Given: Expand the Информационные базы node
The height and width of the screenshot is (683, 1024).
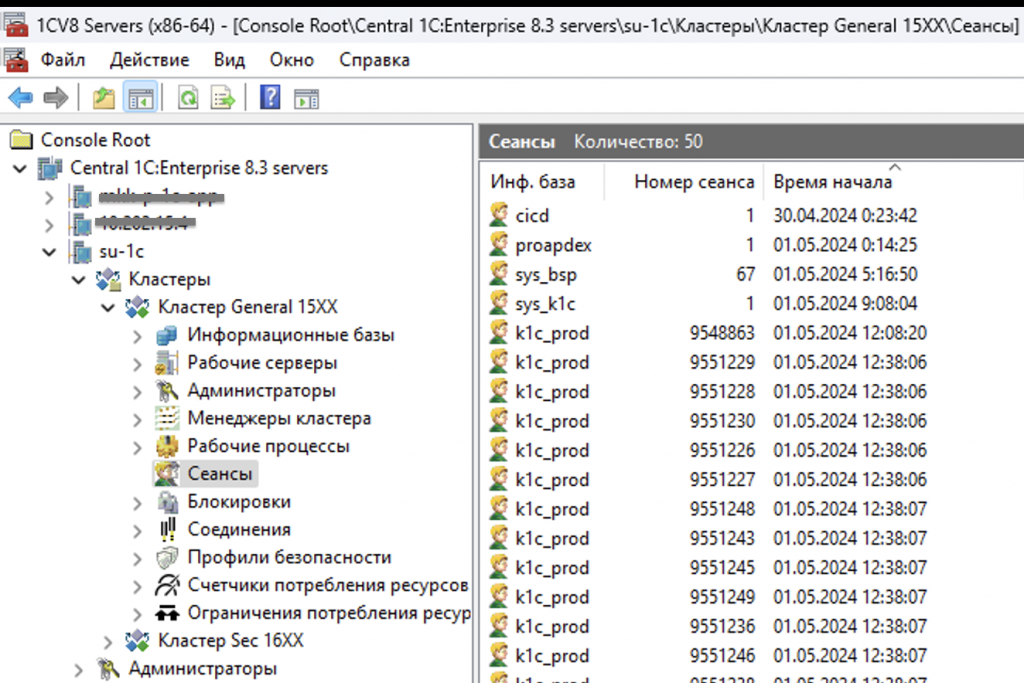Looking at the screenshot, I should click(x=137, y=336).
